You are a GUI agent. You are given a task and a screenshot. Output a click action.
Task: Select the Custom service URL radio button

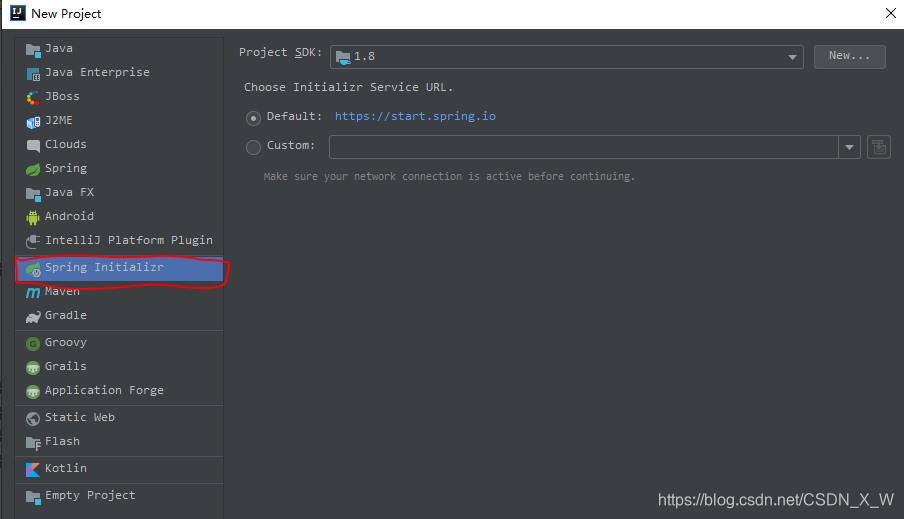click(253, 148)
